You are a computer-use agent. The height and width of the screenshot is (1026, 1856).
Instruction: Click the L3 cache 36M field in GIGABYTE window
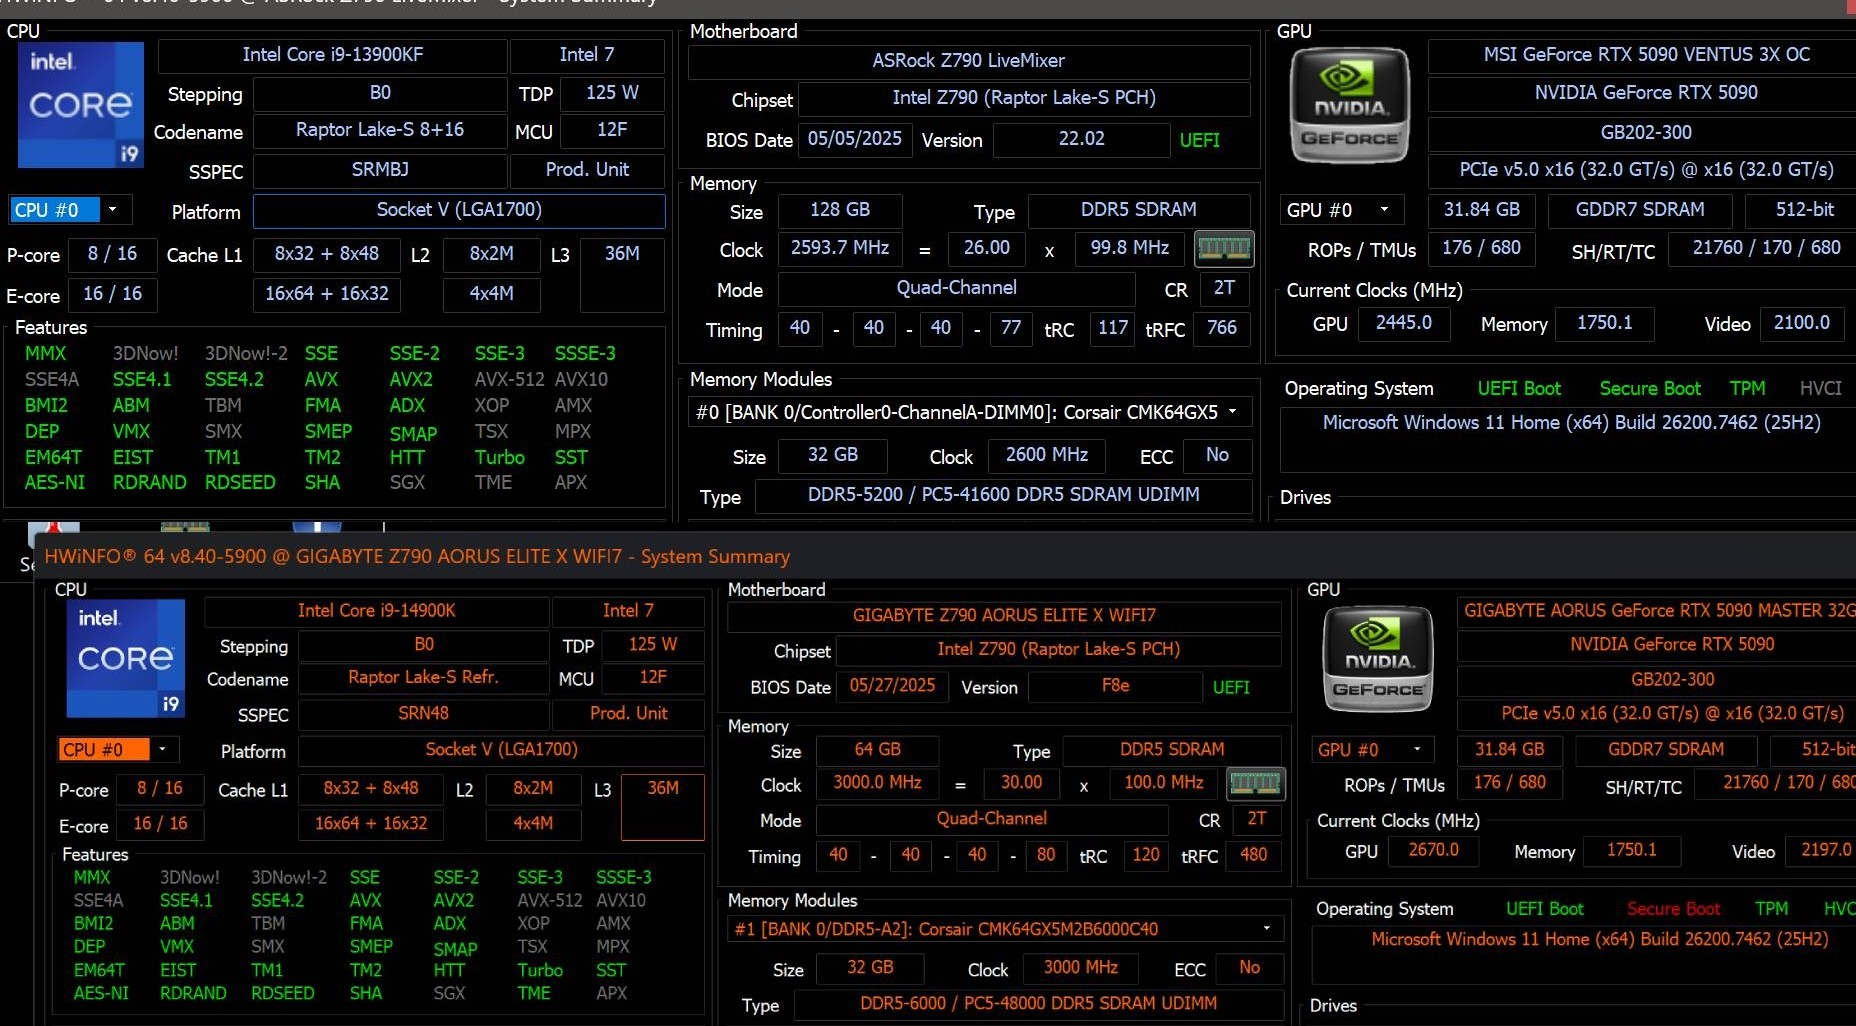pos(662,806)
